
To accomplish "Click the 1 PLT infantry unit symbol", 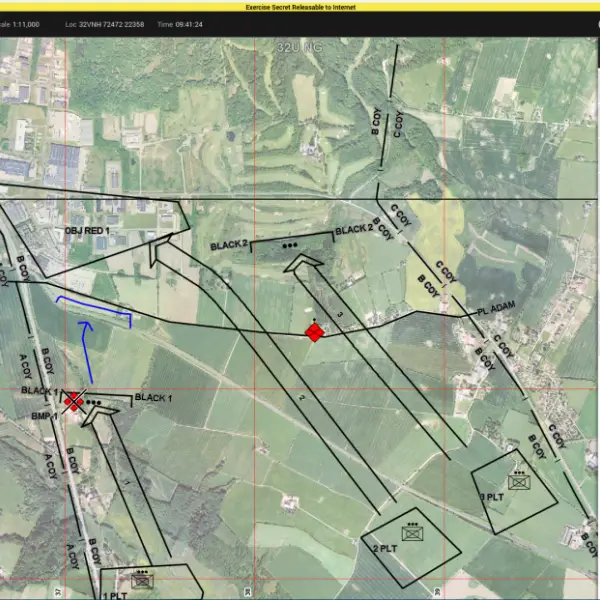I will 140,580.
